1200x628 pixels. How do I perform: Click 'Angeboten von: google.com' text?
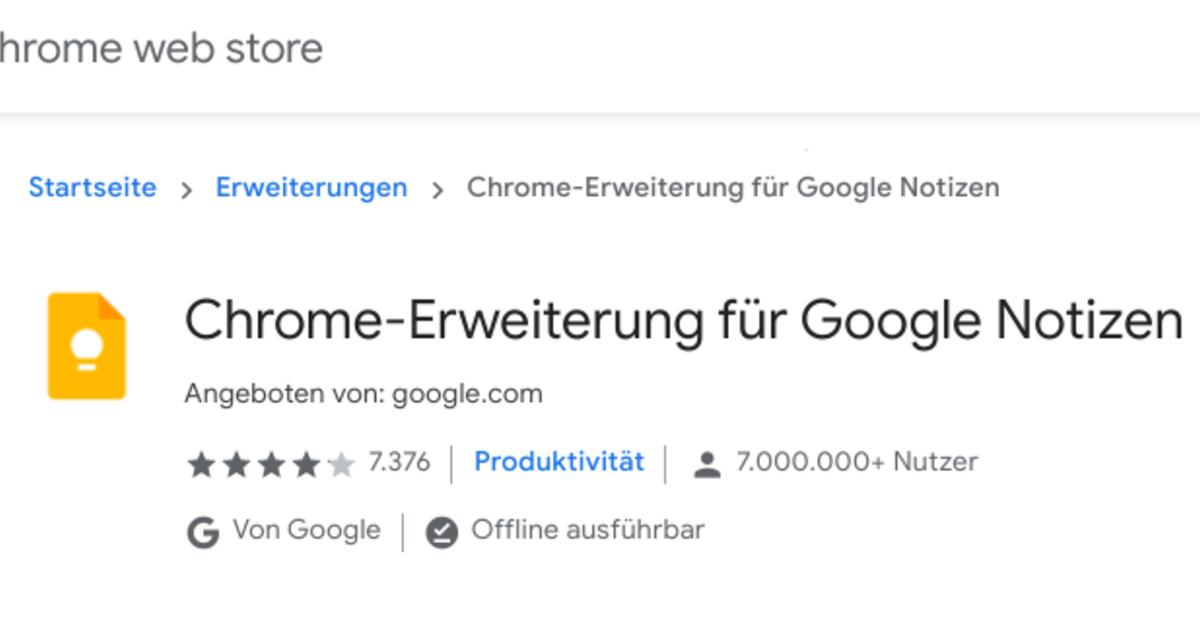[362, 393]
